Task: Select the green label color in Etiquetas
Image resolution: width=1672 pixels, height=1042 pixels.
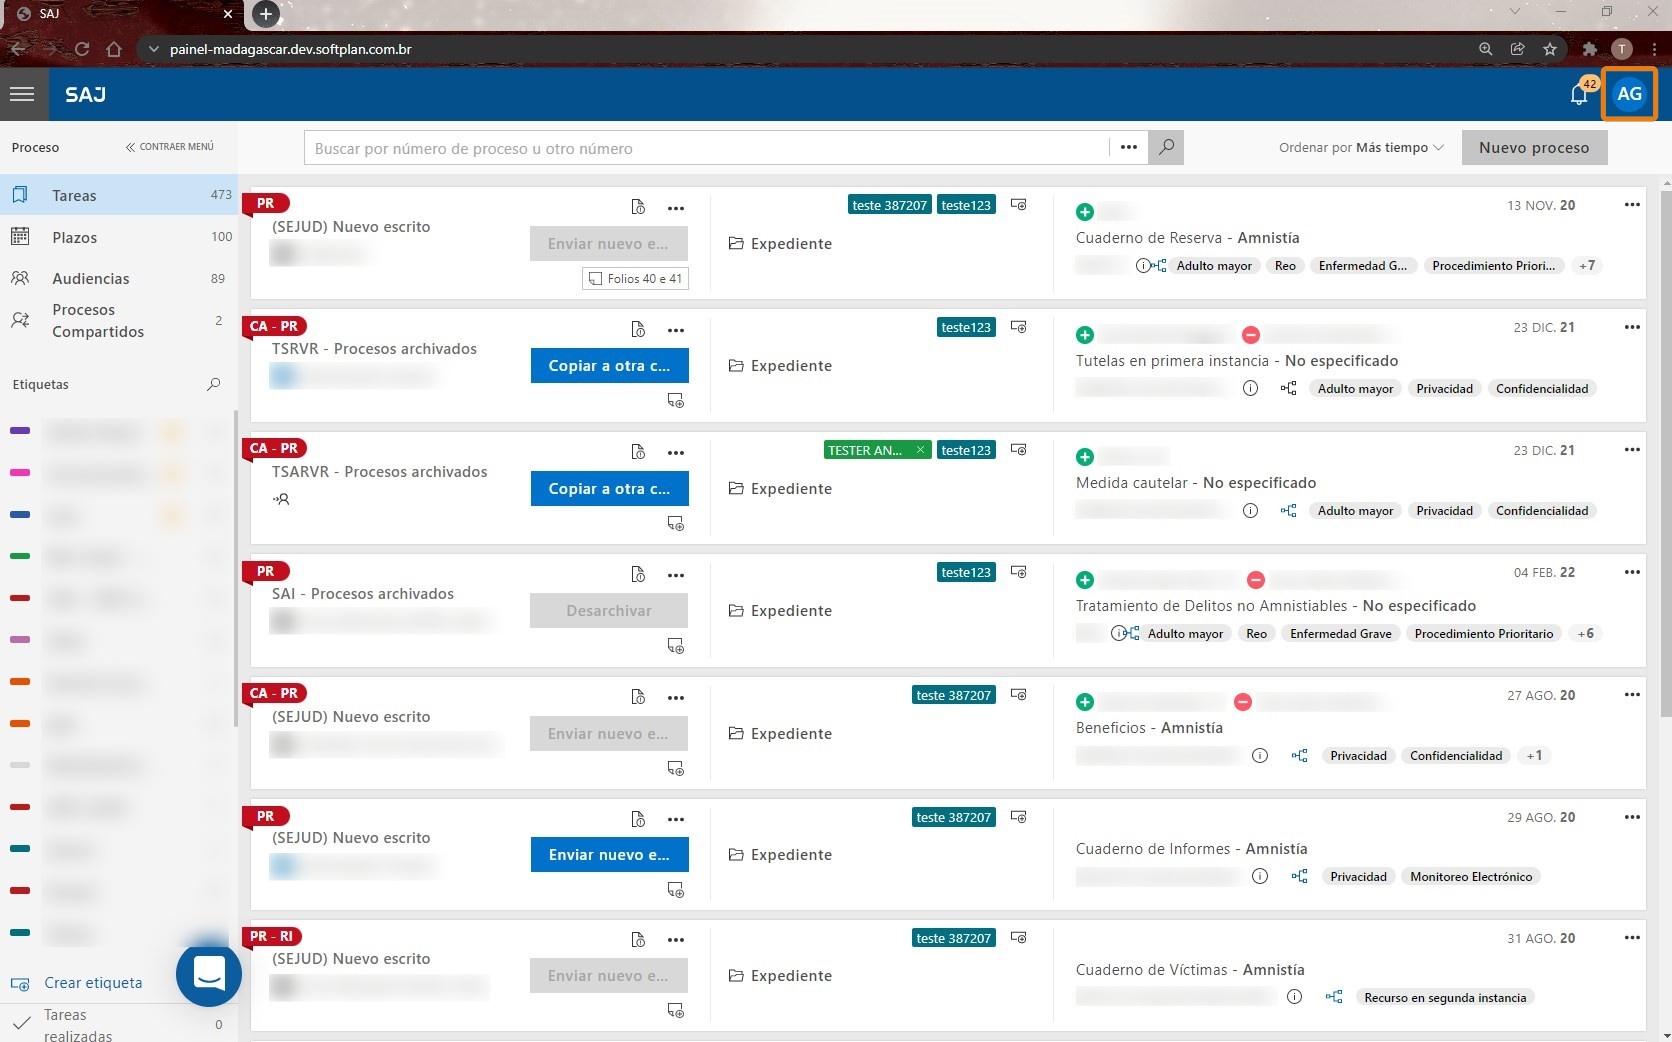Action: (20, 556)
